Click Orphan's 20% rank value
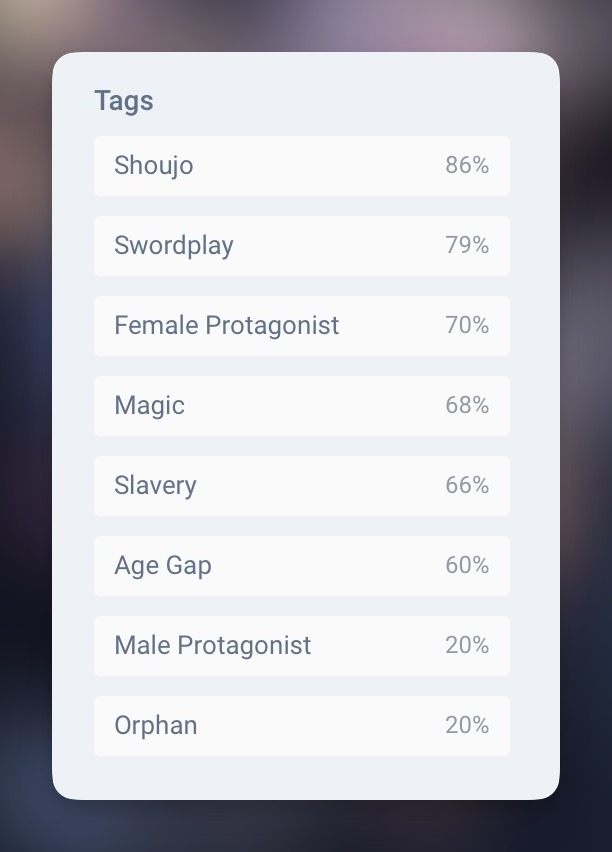612x852 pixels. pos(467,725)
